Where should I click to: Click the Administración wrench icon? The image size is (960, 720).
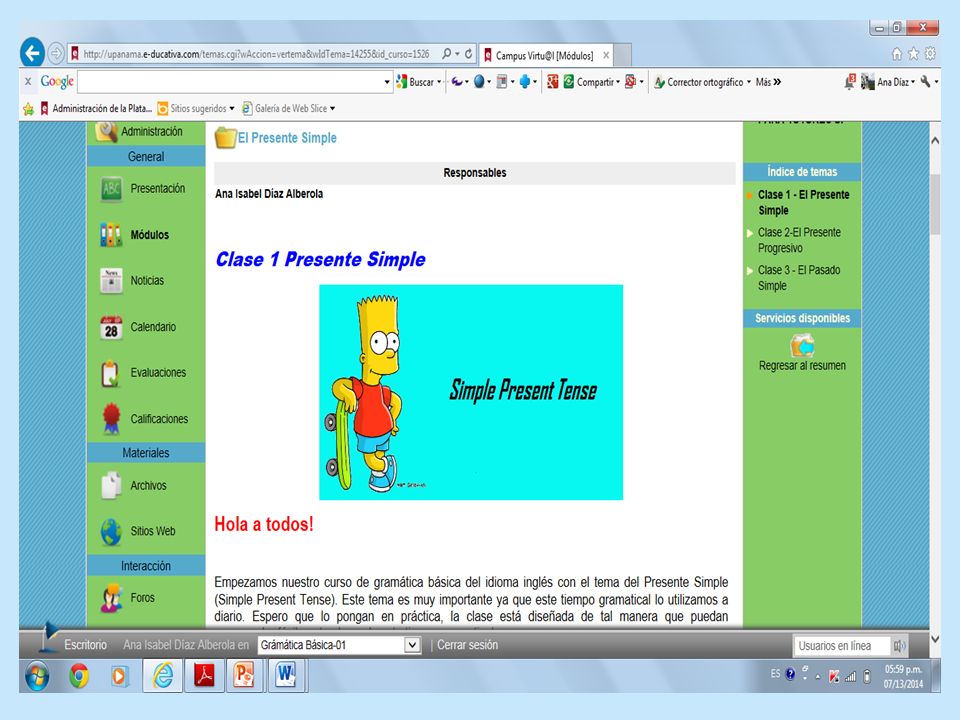tap(106, 131)
